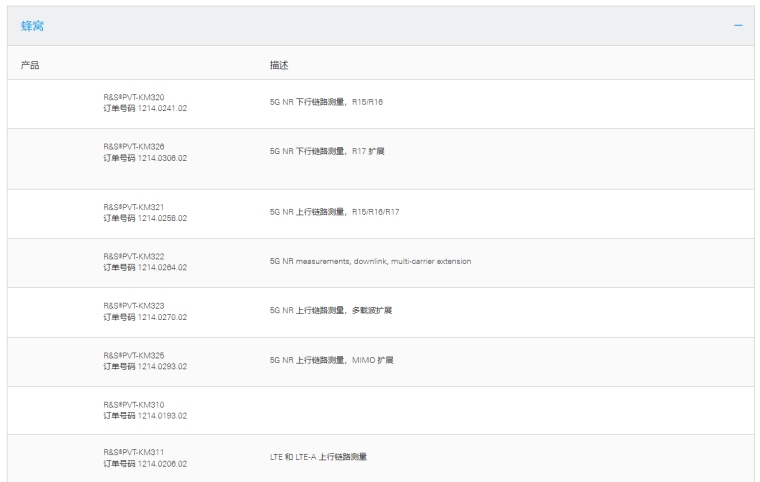Viewport: 760px width, 482px height.
Task: Click the 描述 column header
Action: [x=279, y=65]
